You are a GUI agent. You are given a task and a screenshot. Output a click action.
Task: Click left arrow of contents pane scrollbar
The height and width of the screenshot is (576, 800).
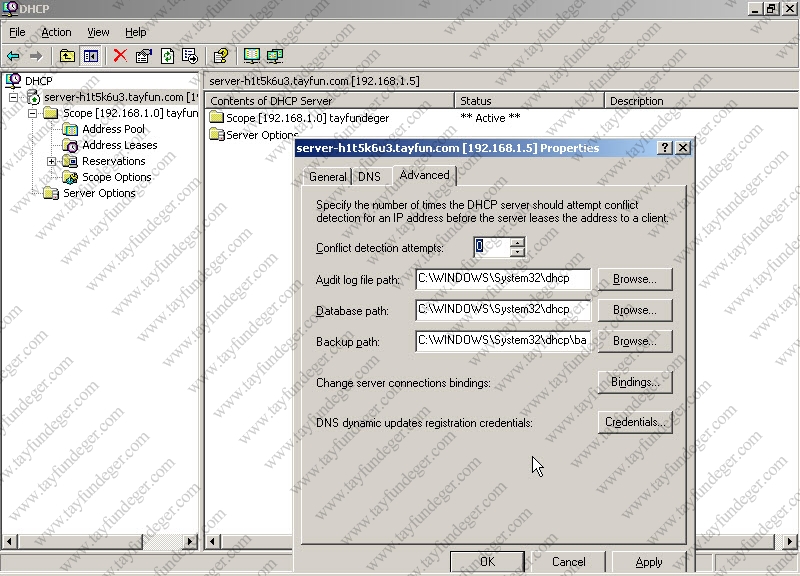coord(213,541)
